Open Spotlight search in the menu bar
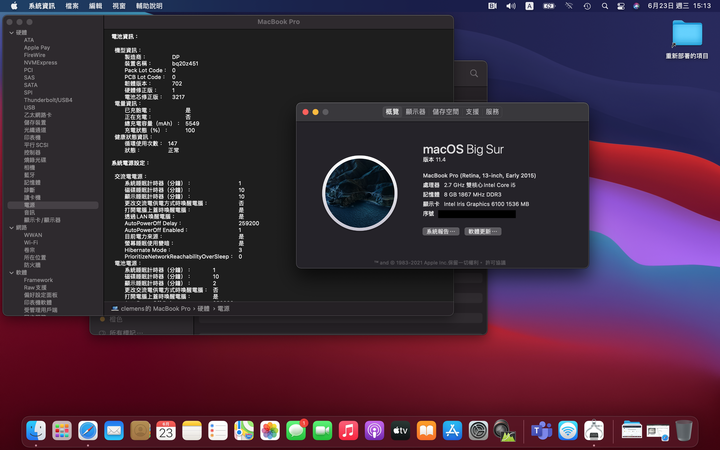Screen dimensions: 720x450 click(605, 6)
